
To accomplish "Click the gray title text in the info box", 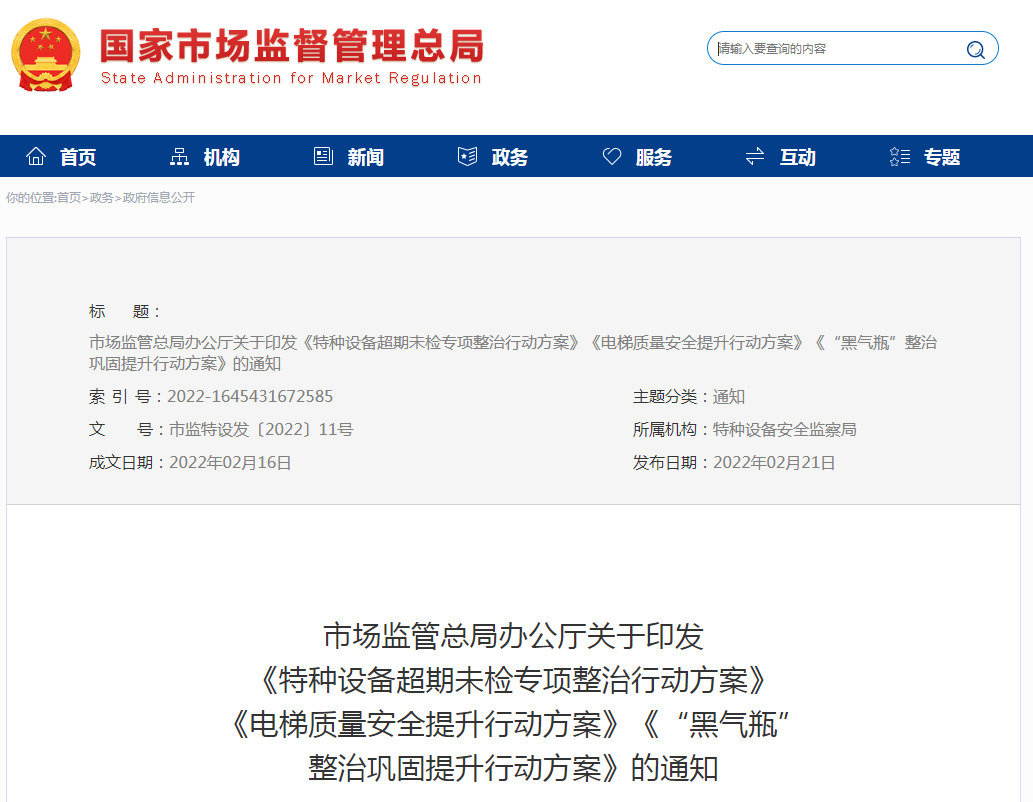I will click(x=513, y=353).
